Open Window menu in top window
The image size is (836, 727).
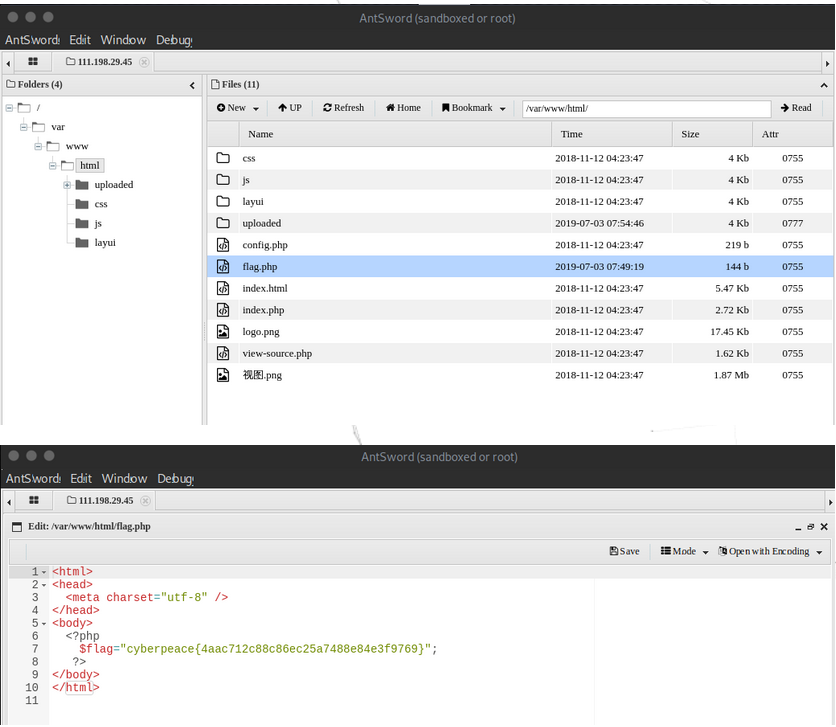[123, 40]
